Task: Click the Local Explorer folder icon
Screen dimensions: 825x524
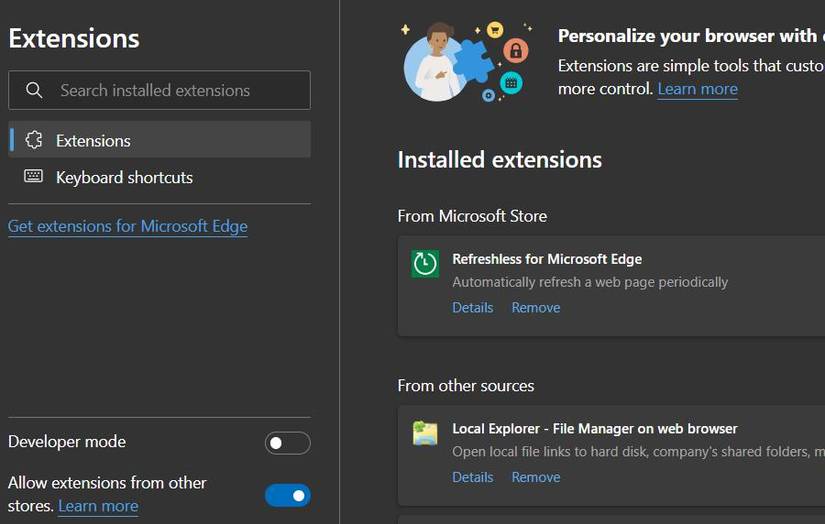Action: 425,433
